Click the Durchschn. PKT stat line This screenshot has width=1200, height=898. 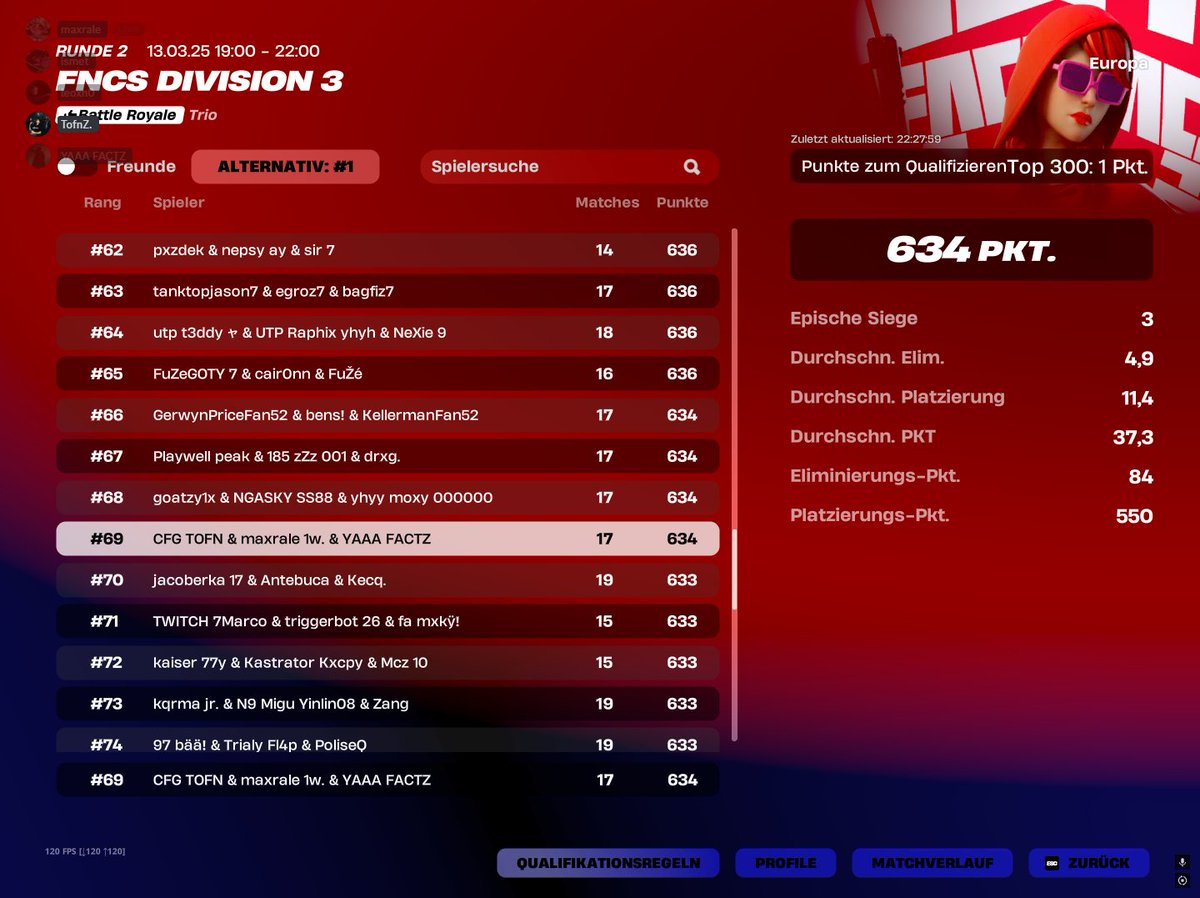(x=971, y=437)
